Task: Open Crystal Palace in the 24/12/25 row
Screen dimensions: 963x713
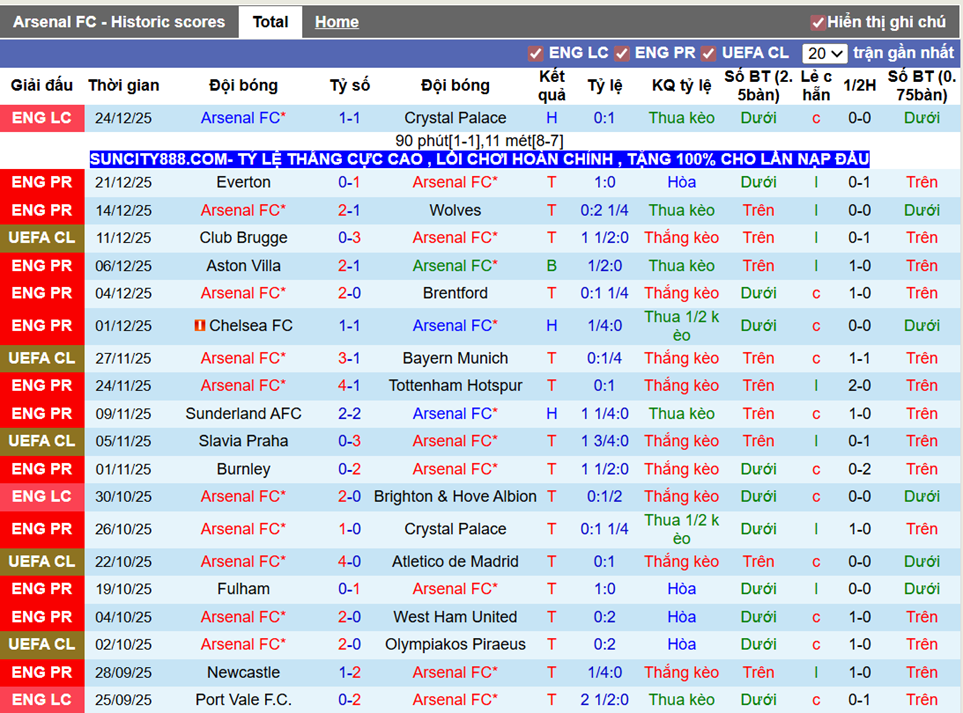Action: [x=455, y=118]
